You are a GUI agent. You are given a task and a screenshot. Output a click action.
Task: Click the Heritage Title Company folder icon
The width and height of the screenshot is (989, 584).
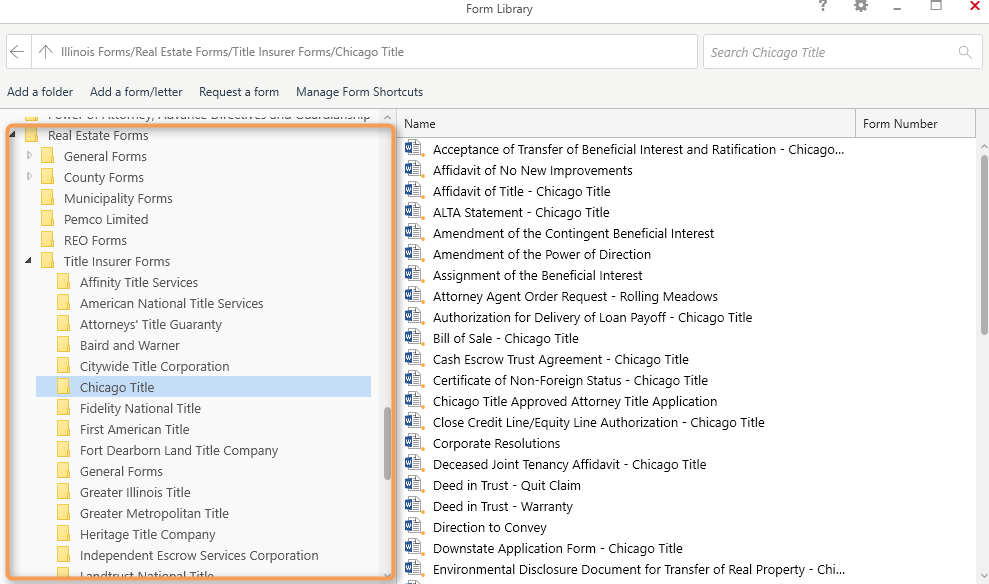pyautogui.click(x=64, y=534)
